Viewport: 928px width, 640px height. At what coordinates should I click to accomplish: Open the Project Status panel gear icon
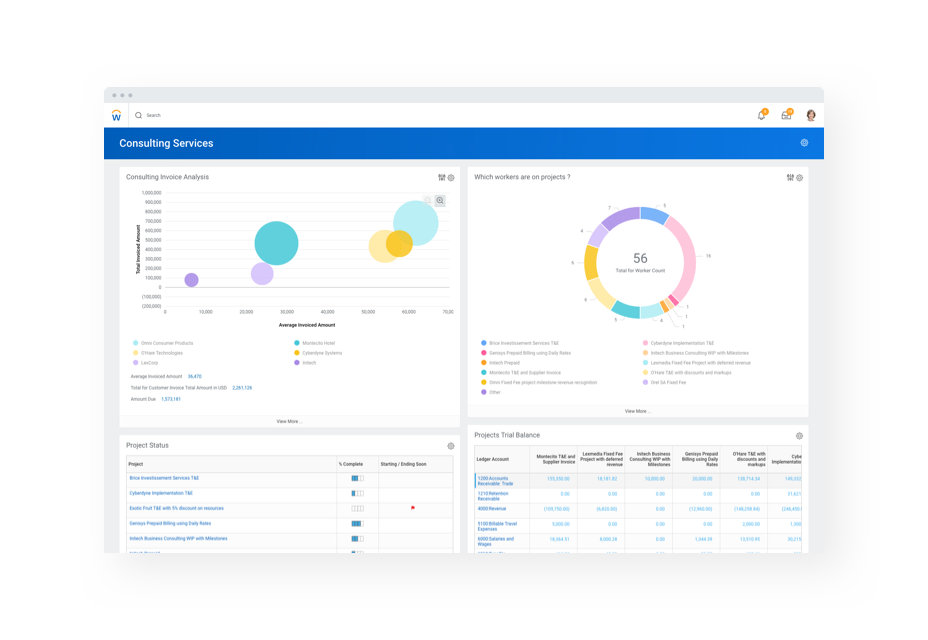coord(450,445)
